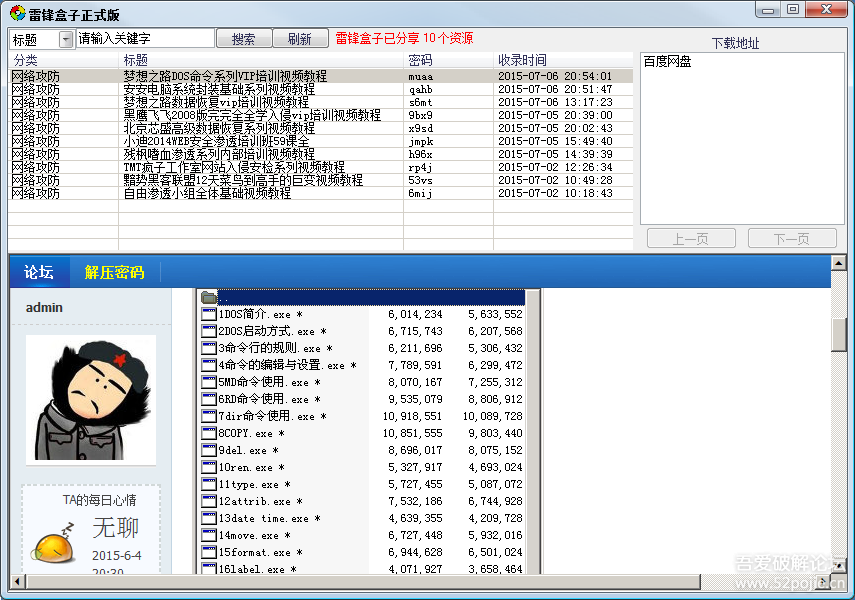Click the keyword search input field
The width and height of the screenshot is (855, 600).
[144, 39]
